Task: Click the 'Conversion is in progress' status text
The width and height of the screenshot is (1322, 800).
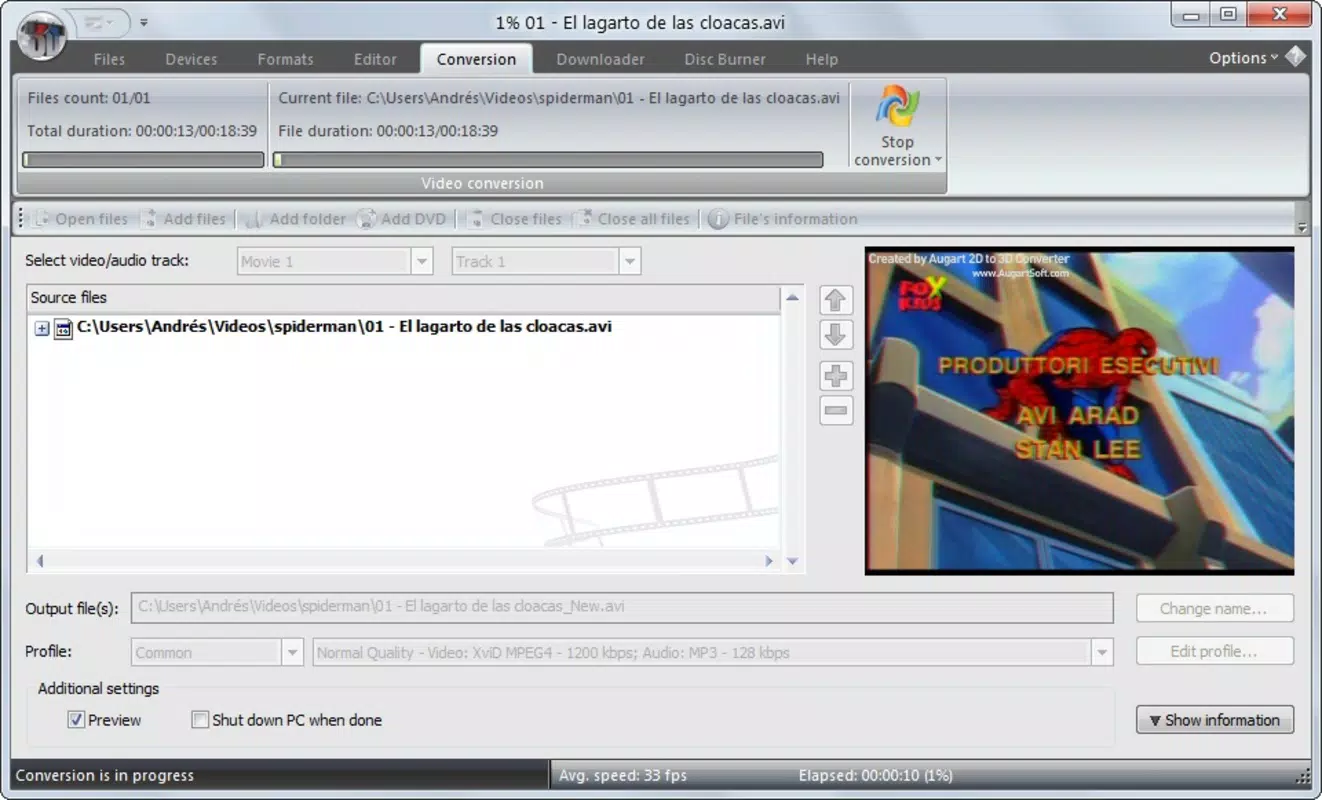Action: (x=105, y=775)
